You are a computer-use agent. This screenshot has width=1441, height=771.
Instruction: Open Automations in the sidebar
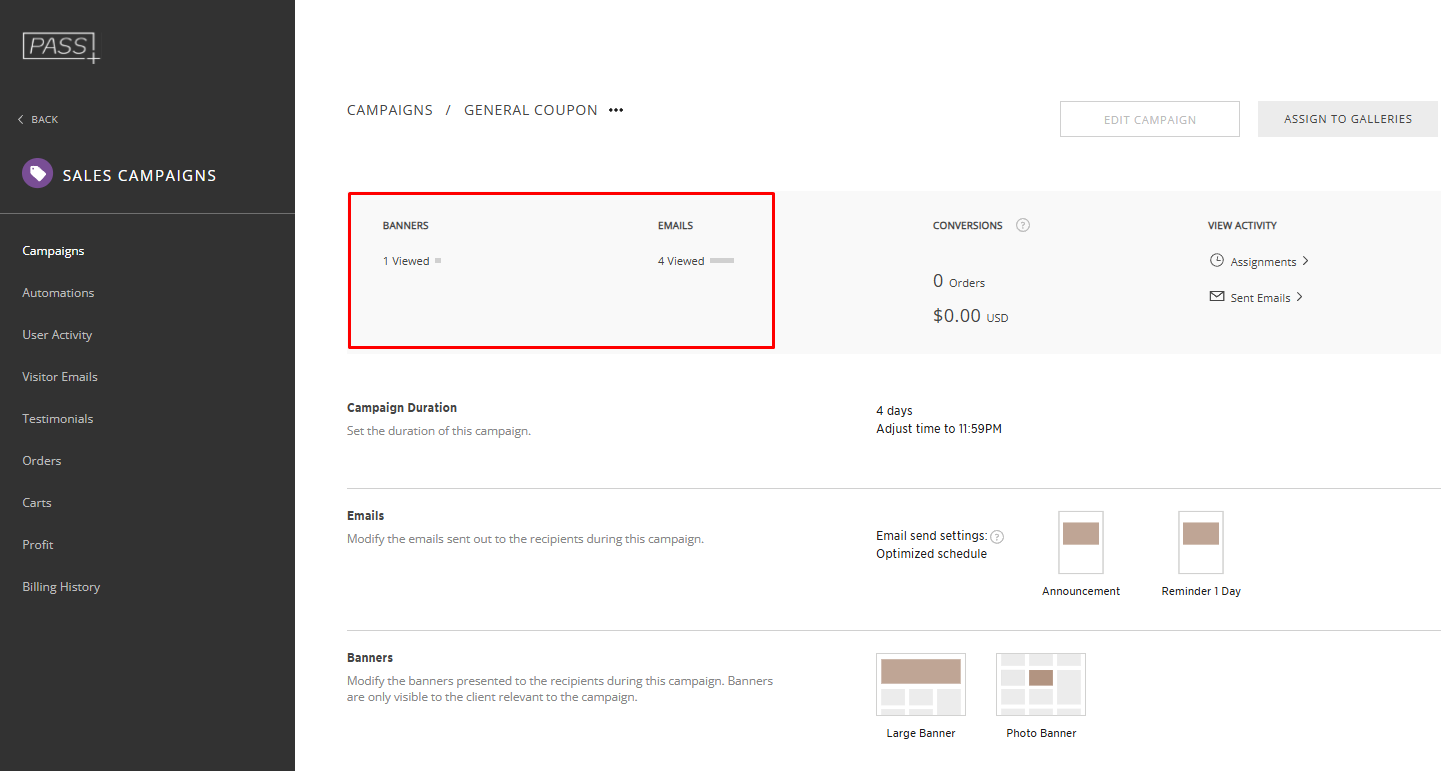tap(58, 293)
